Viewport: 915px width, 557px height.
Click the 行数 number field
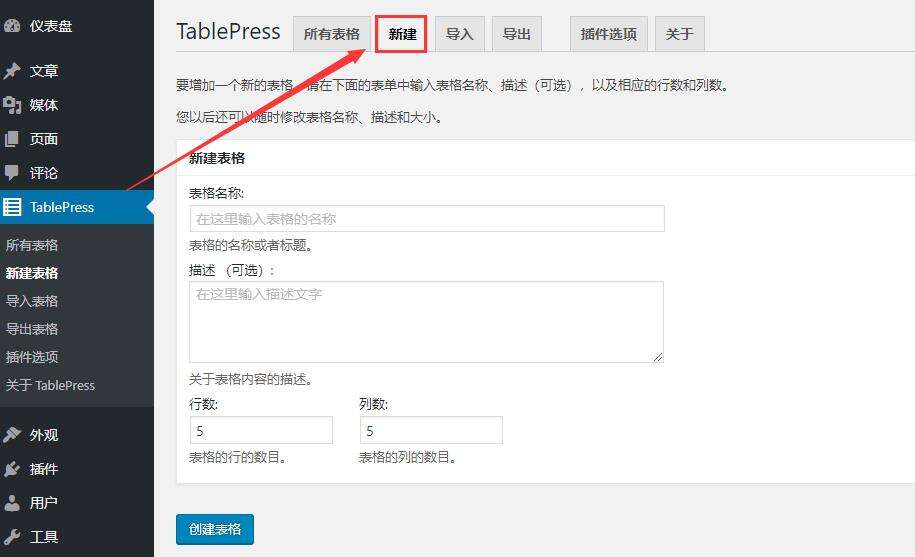261,430
